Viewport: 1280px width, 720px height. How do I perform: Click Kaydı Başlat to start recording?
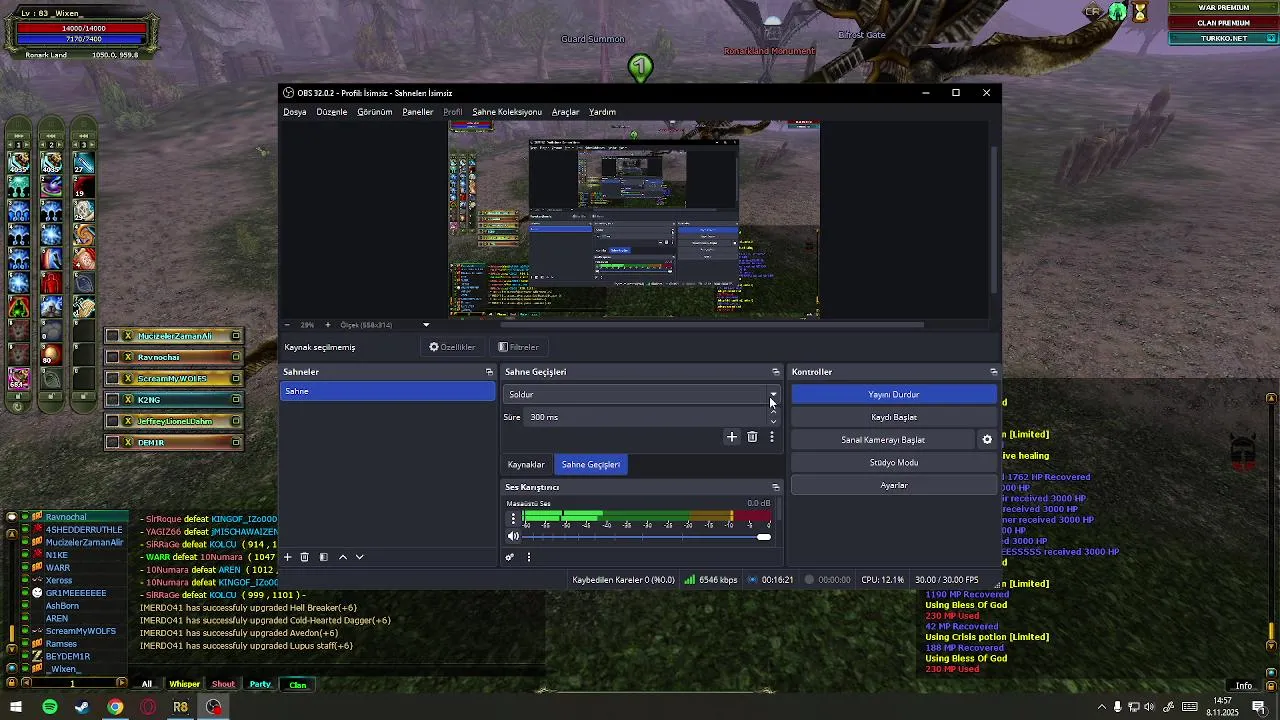(x=894, y=417)
